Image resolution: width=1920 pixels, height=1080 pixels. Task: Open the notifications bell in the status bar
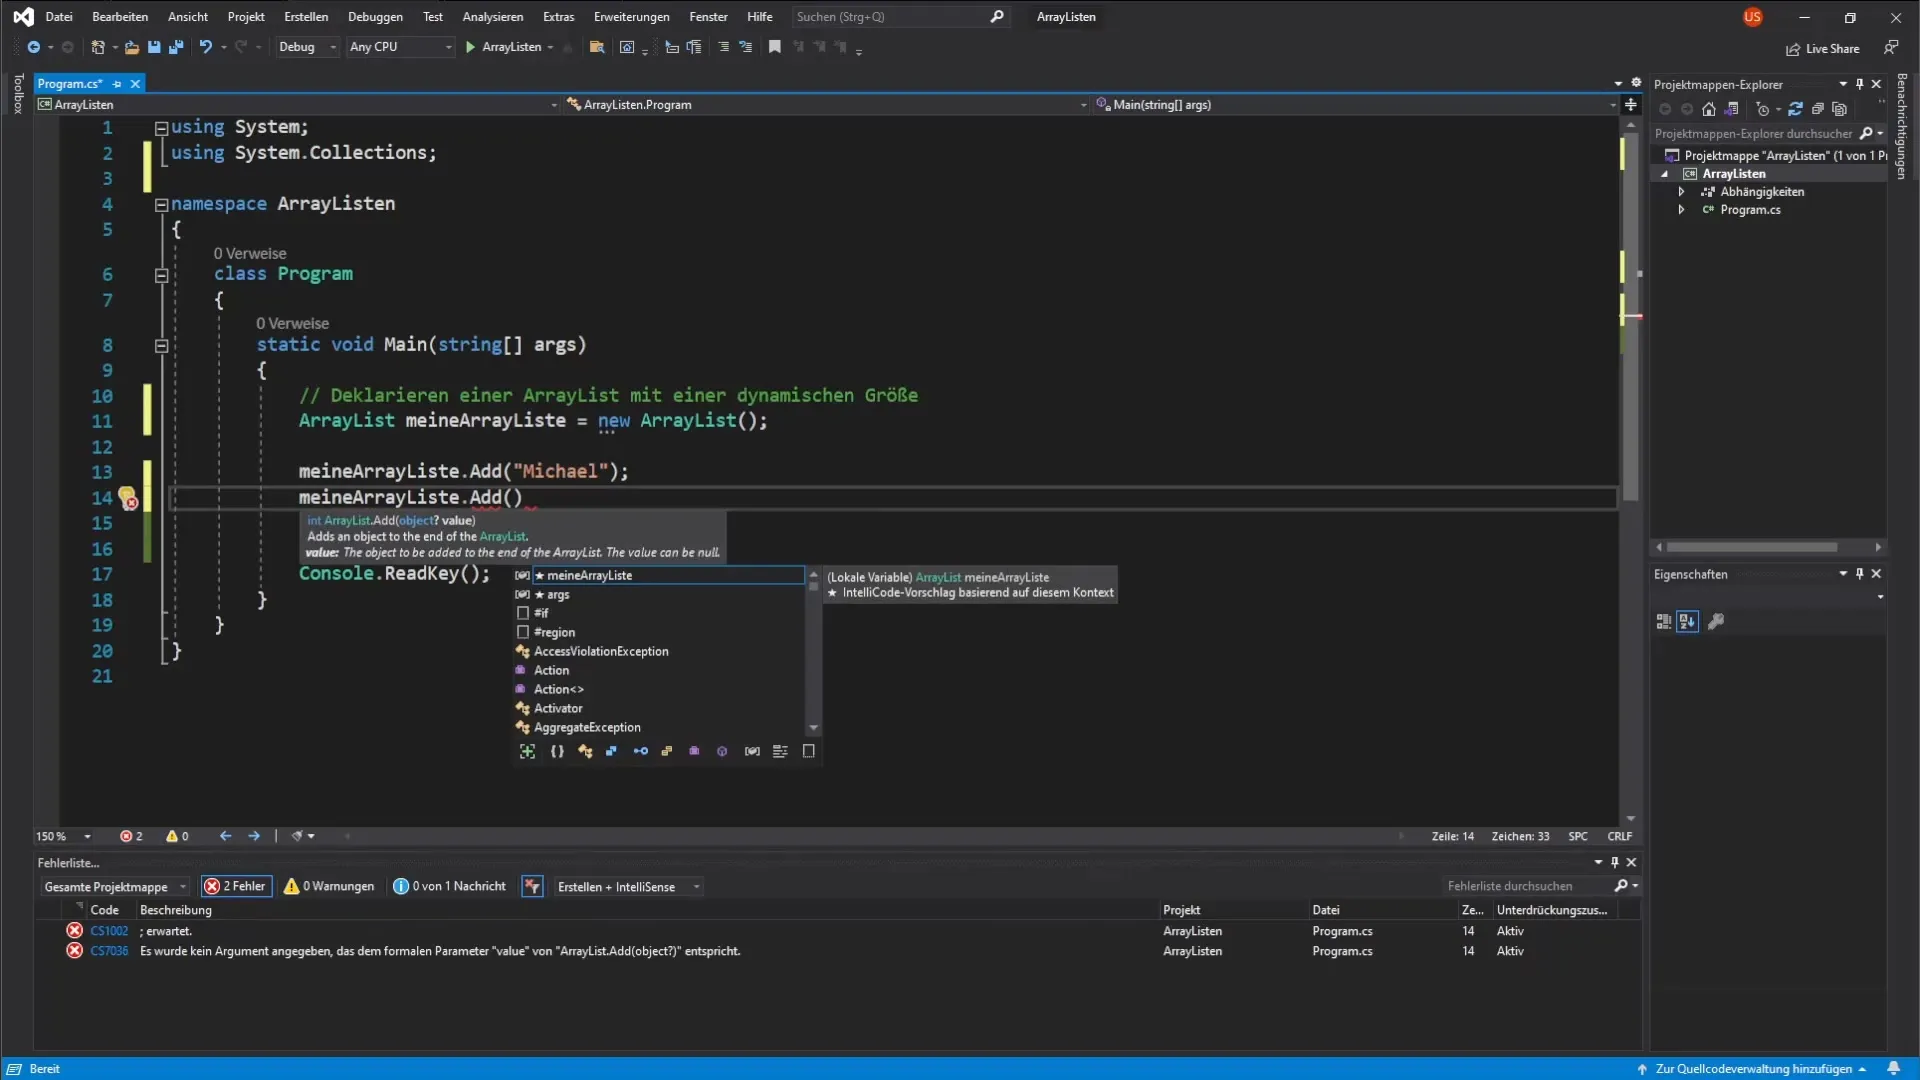click(1893, 1068)
